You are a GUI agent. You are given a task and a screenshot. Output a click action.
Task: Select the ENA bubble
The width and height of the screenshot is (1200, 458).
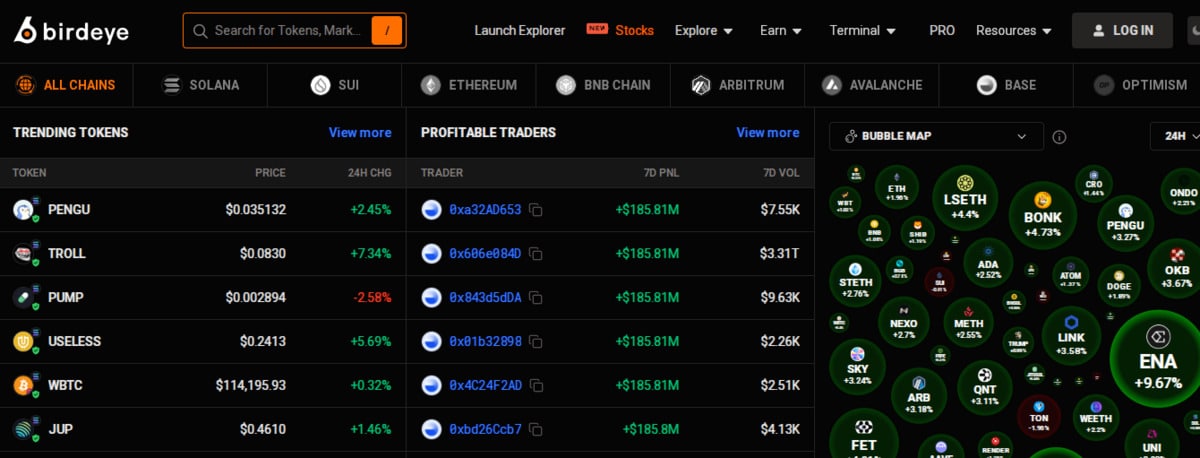click(x=1158, y=359)
